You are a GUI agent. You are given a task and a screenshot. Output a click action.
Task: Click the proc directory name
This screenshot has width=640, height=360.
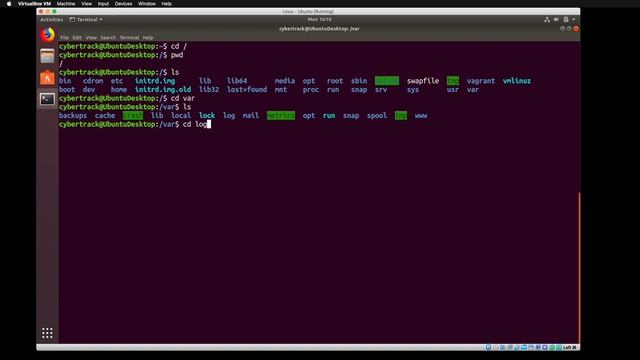point(311,89)
